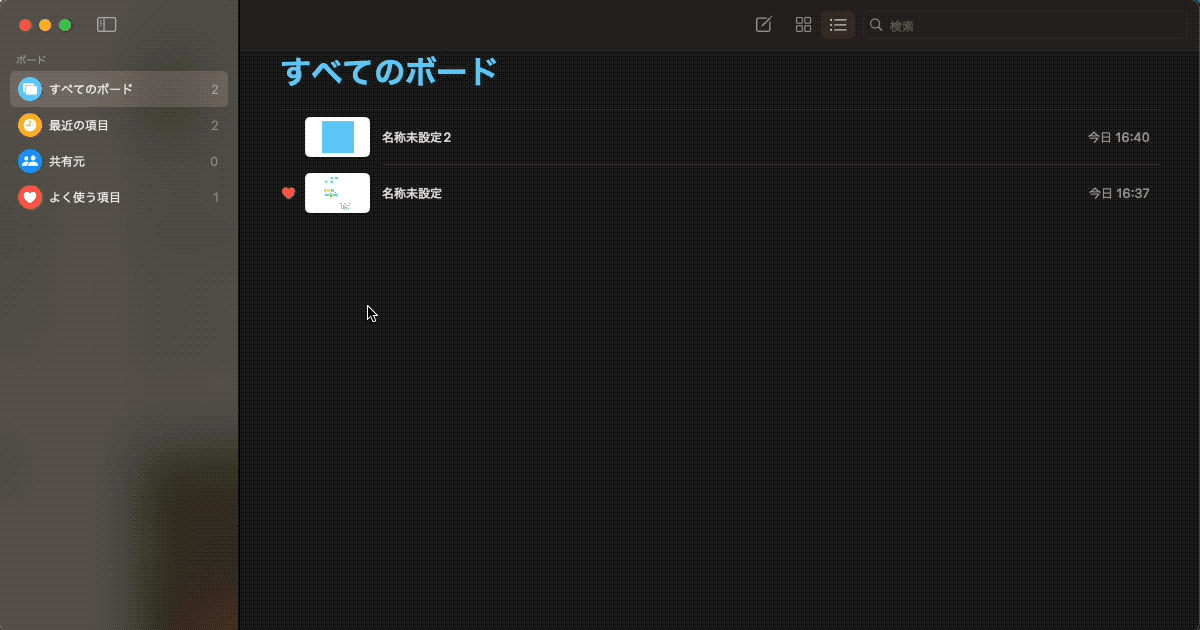Click the 名称未設定 2 board title
Viewport: 1200px width, 630px height.
point(416,137)
